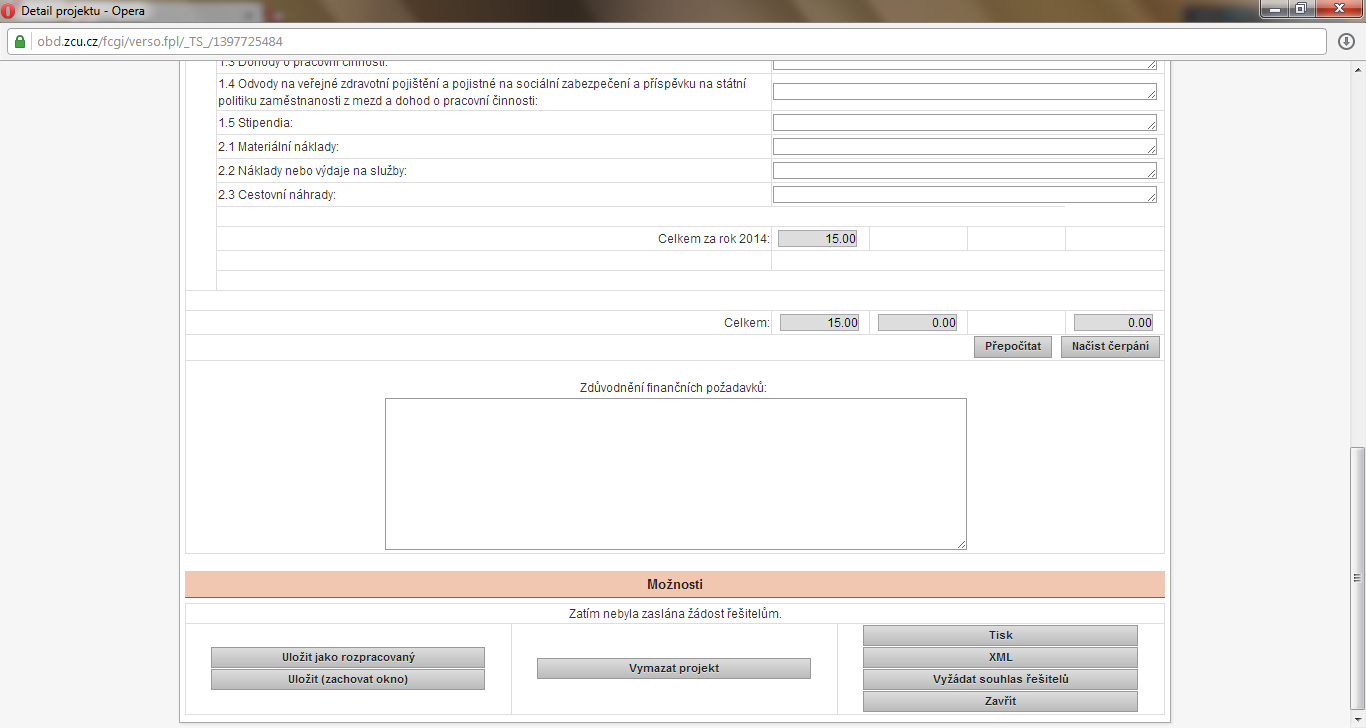Click the Opera logo icon in title bar
Screen dimensions: 1366x728
9,9
